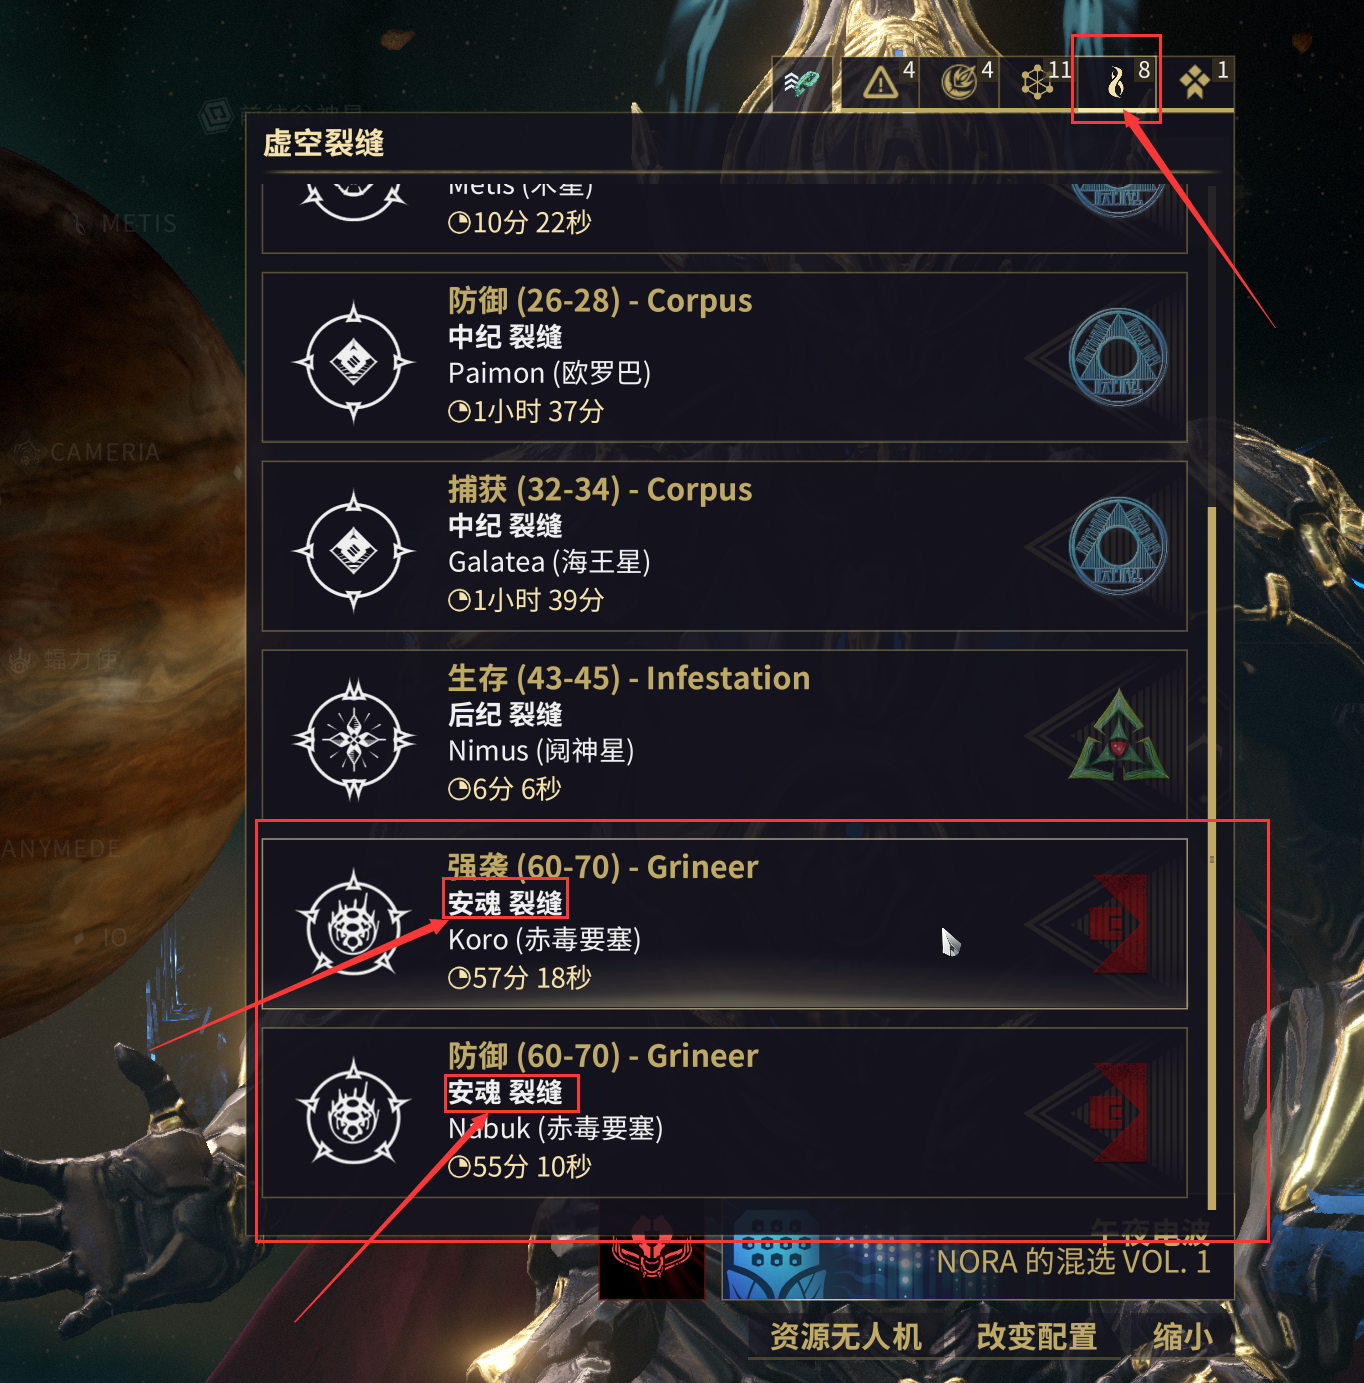
Task: Click the 缩小 button
Action: click(1182, 1337)
